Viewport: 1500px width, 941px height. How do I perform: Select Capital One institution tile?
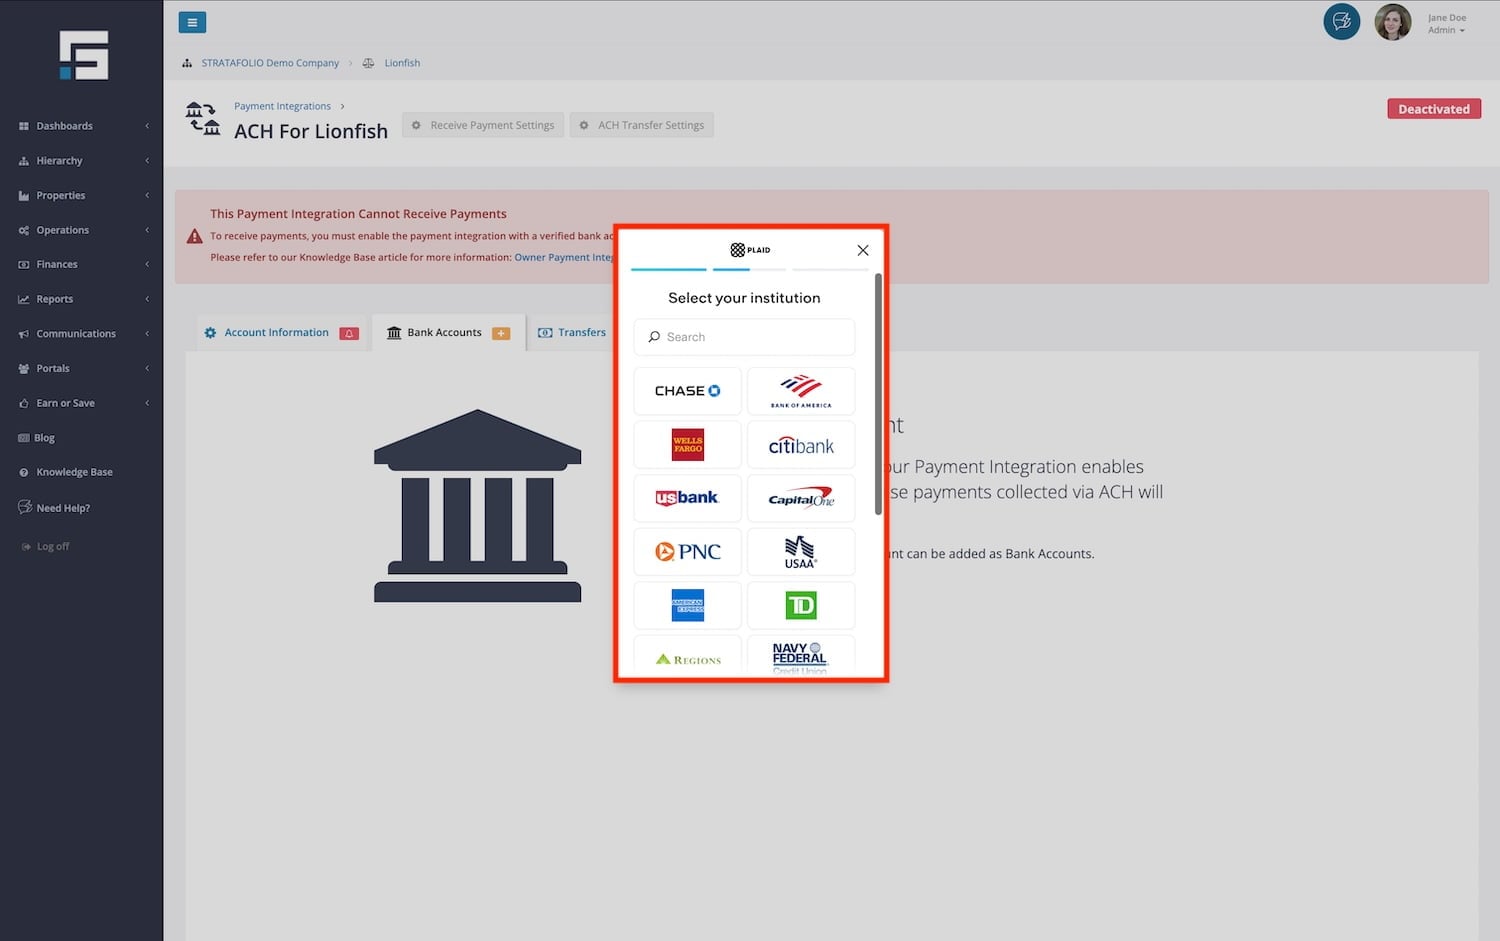[x=800, y=498]
